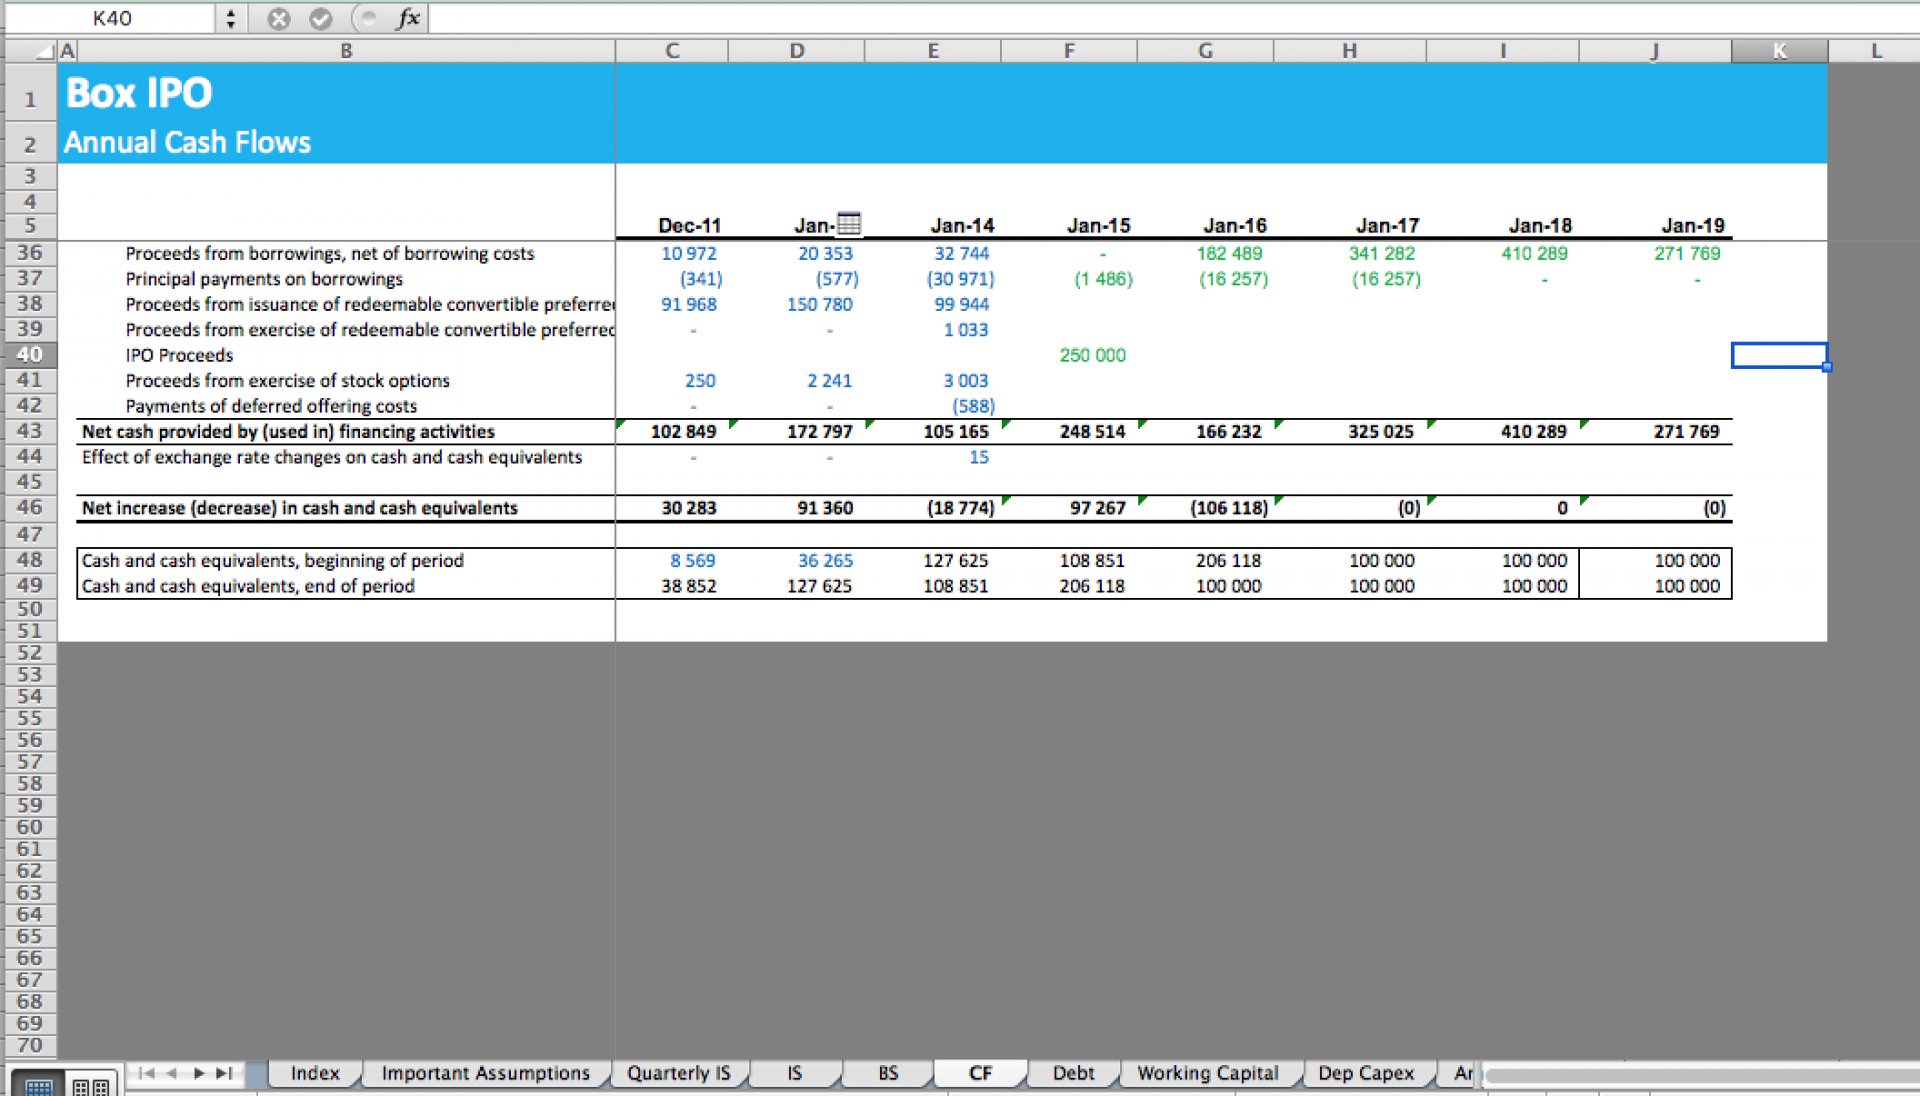Select column F header
Screen dimensions: 1920x1096
(x=1069, y=51)
